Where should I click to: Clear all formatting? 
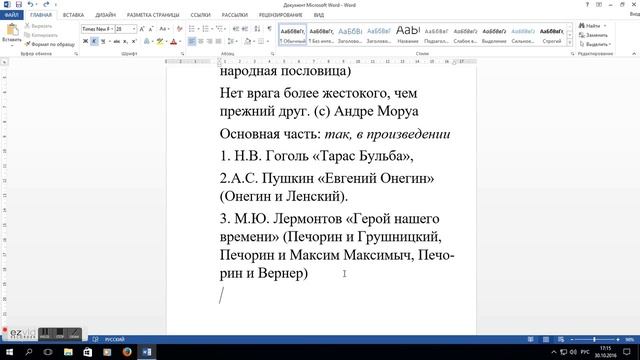[x=180, y=29]
